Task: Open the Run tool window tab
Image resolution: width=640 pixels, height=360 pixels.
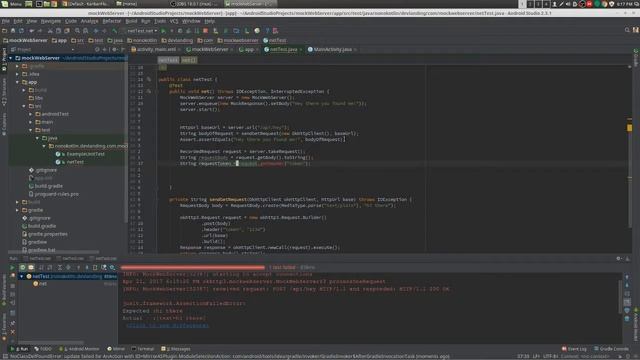Action: 19,349
